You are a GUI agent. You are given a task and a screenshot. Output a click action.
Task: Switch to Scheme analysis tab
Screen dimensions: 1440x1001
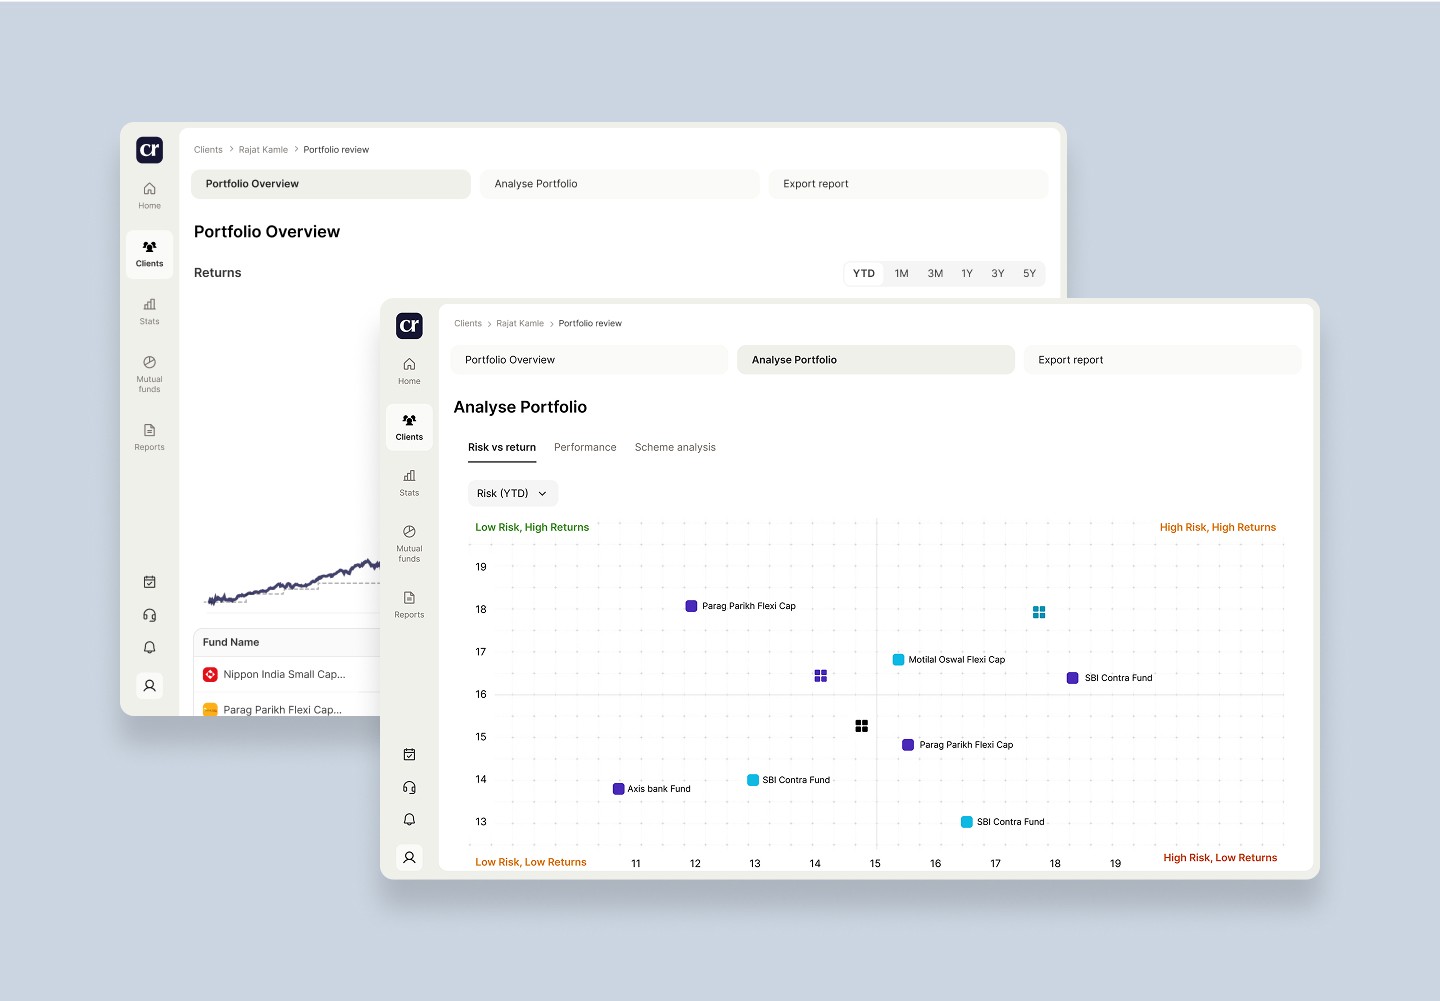point(675,447)
